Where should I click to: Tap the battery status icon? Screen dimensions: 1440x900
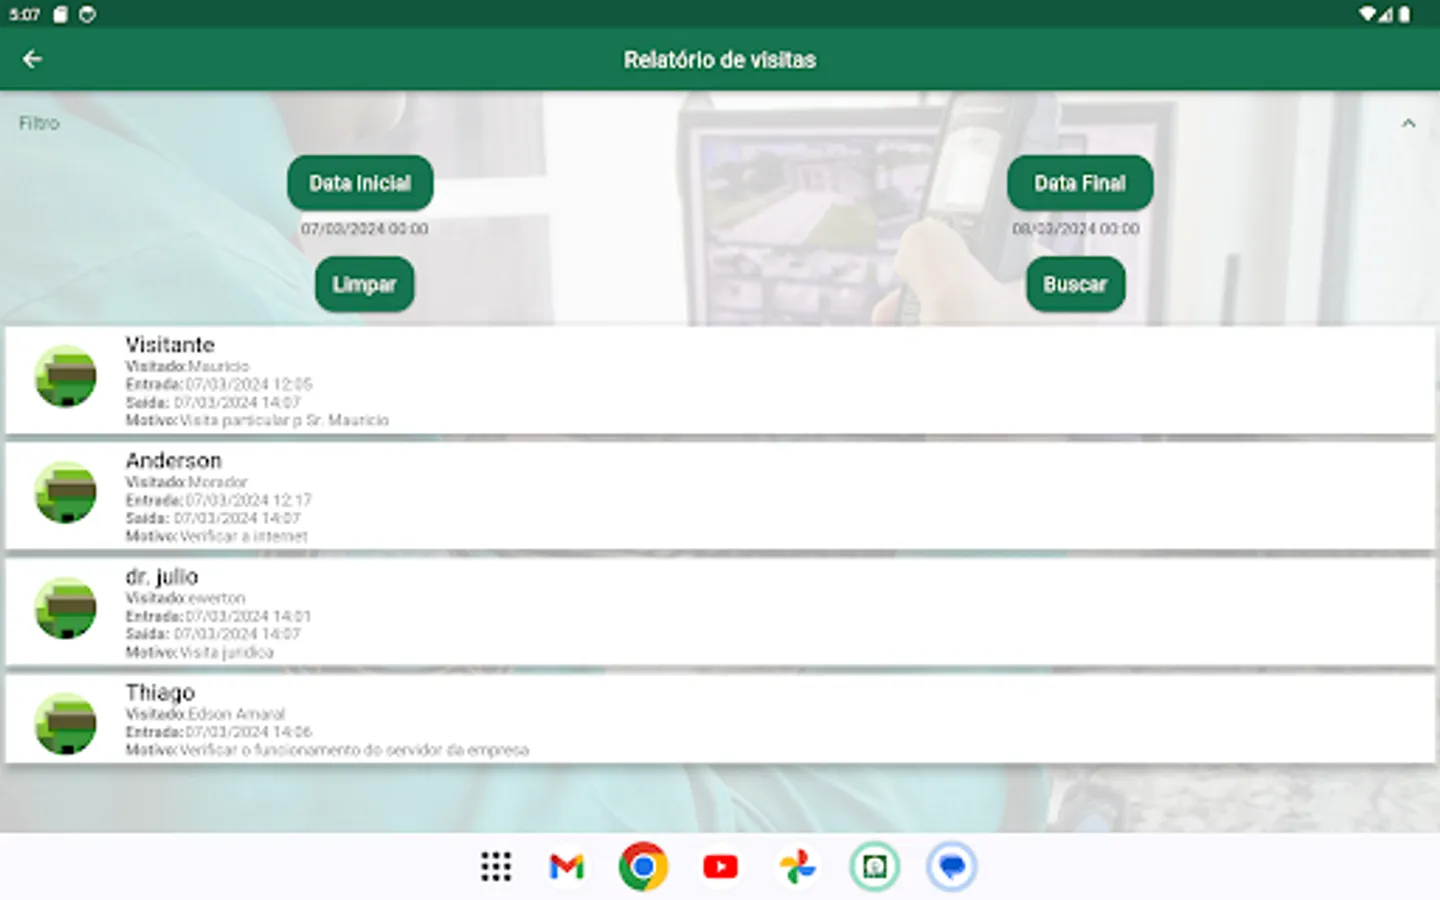1405,14
